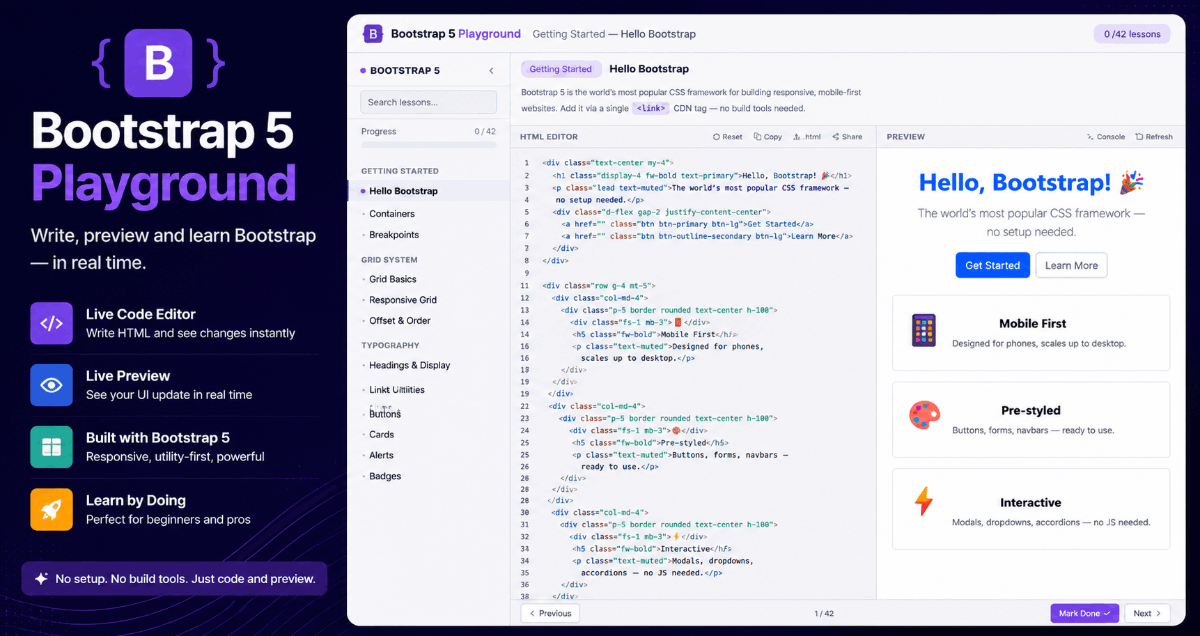Open the Mark Done dropdown button
Screen dimensions: 1200x636
pyautogui.click(x=1084, y=613)
